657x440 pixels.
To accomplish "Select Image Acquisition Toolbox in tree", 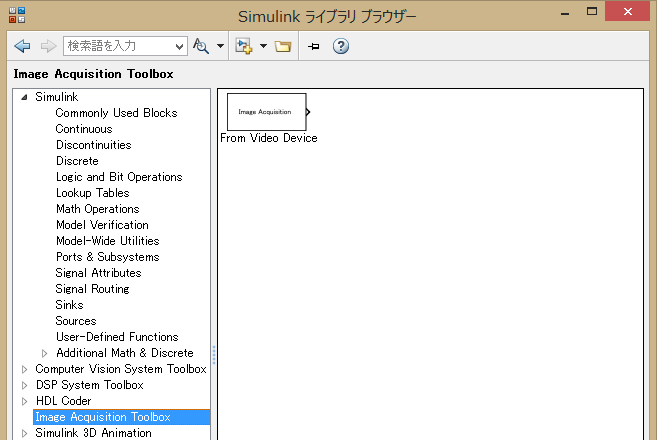I will tap(102, 417).
